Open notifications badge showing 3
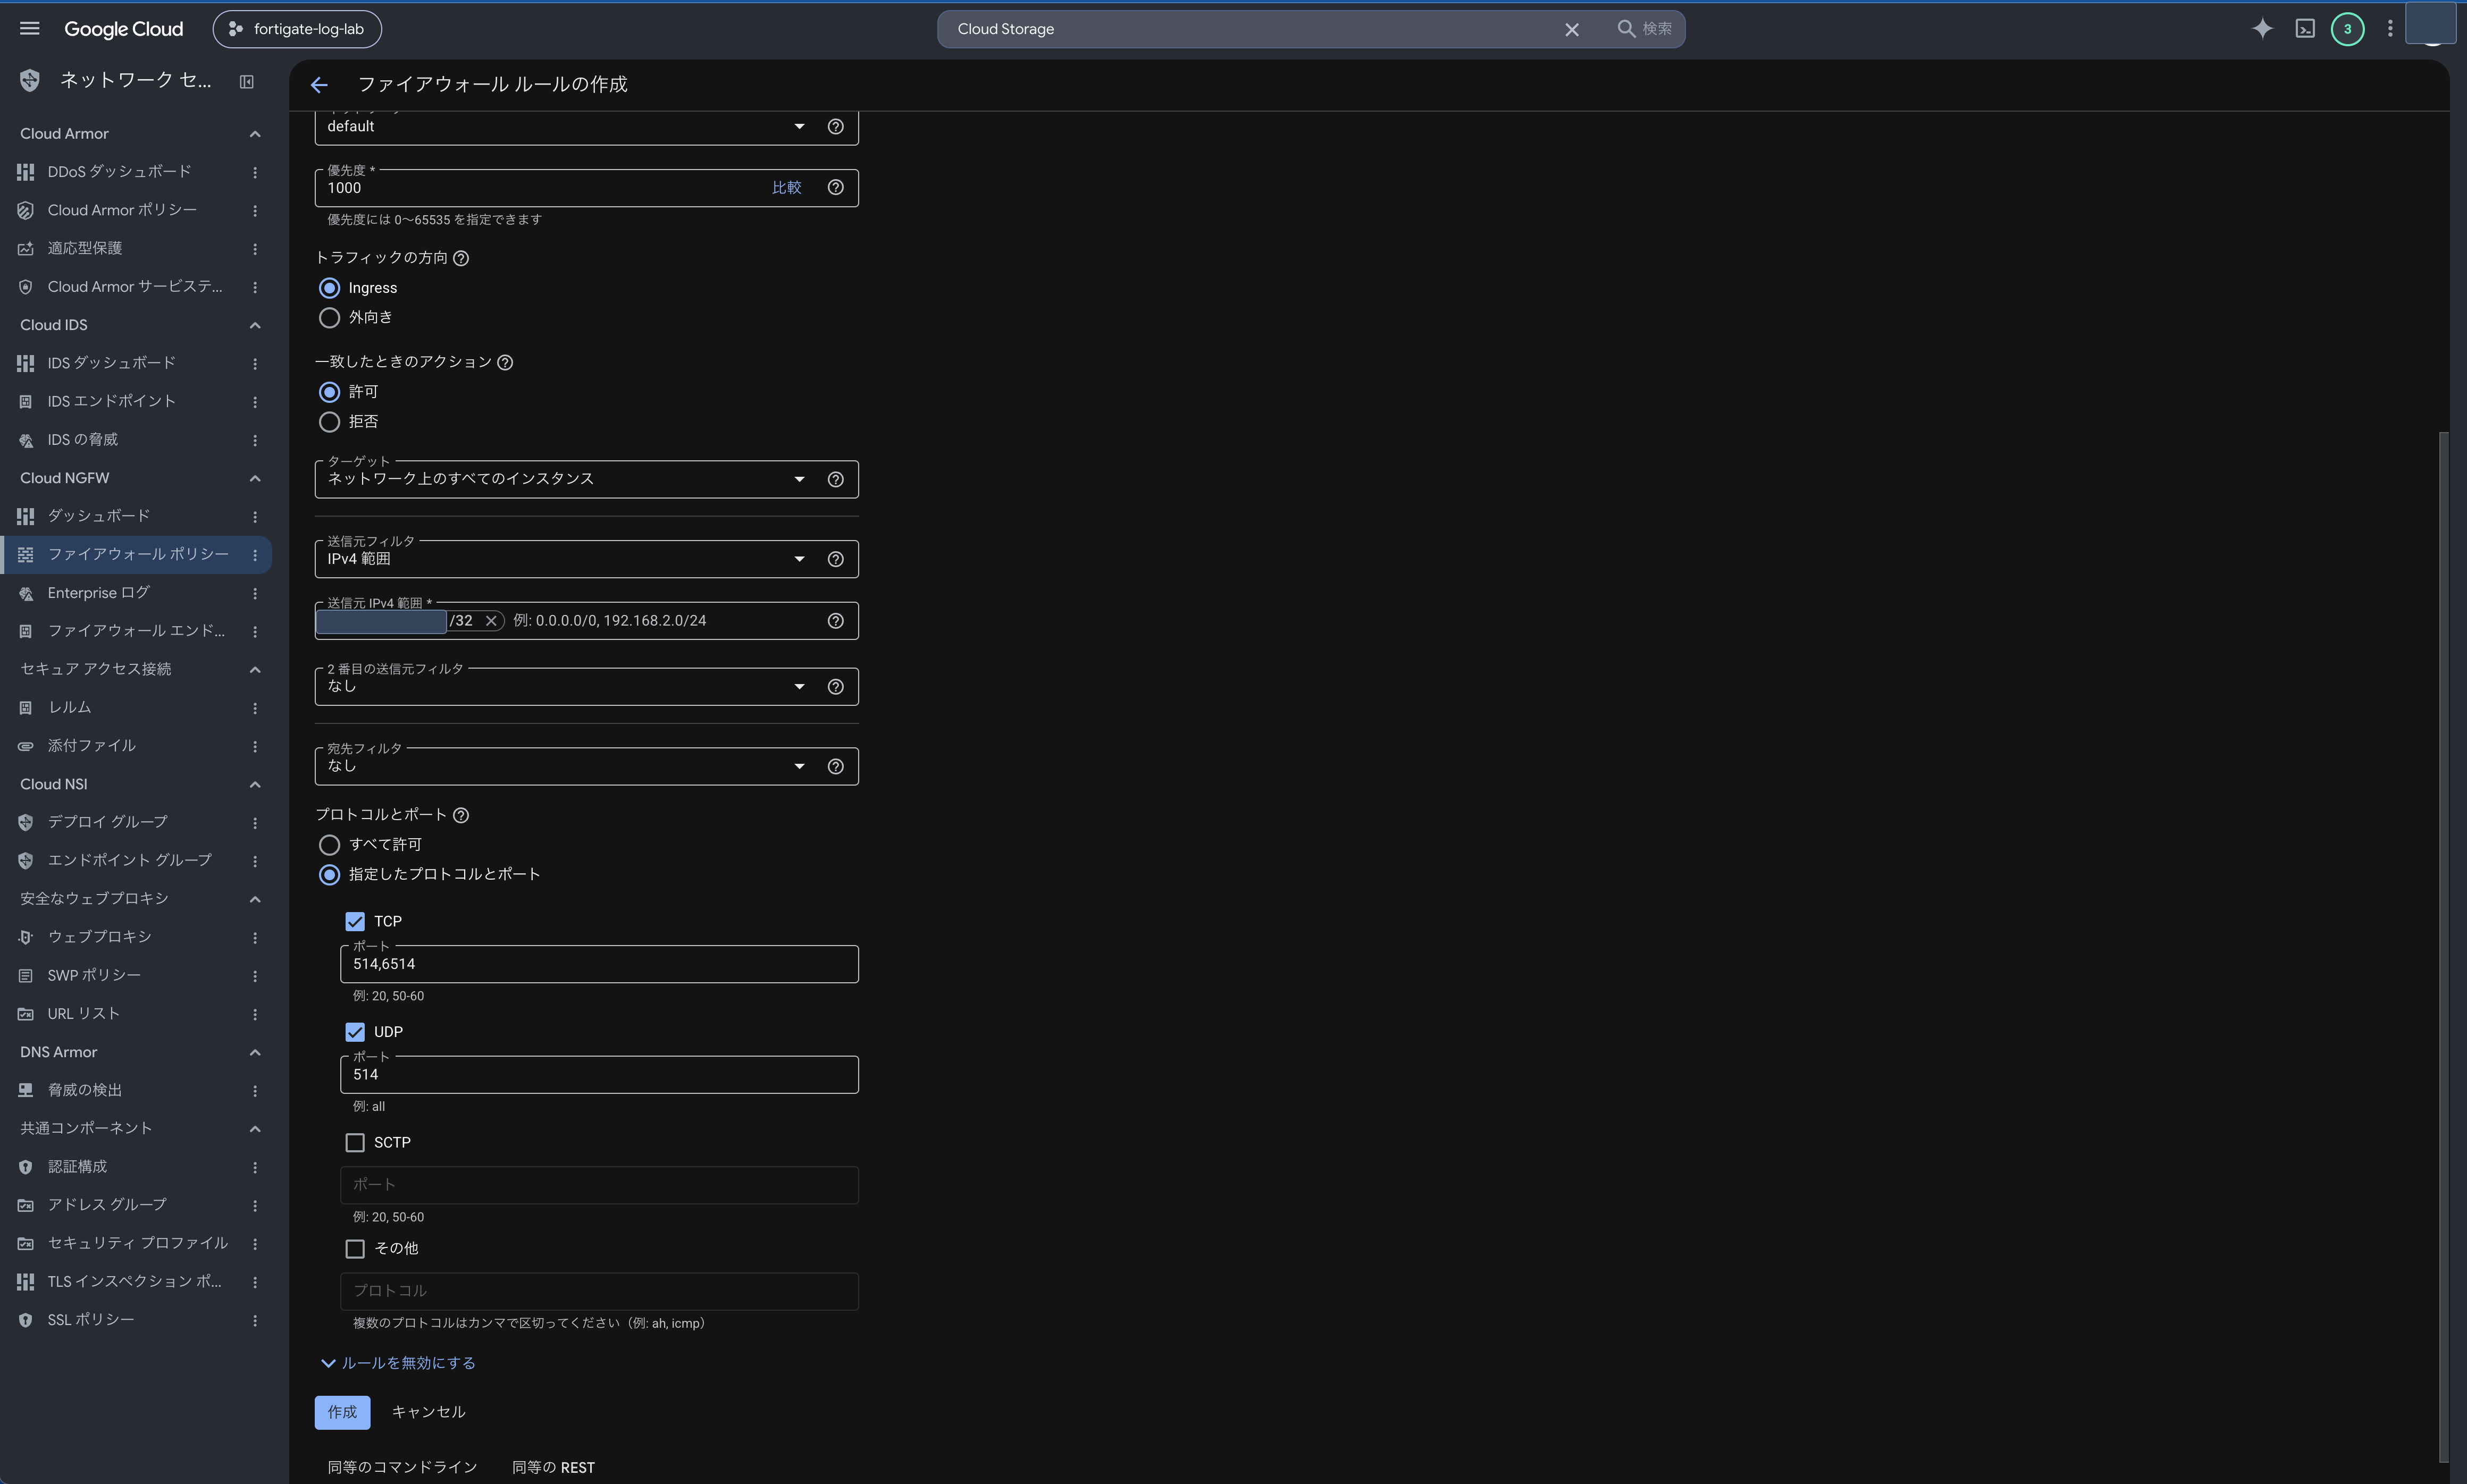2467x1484 pixels. [x=2347, y=29]
